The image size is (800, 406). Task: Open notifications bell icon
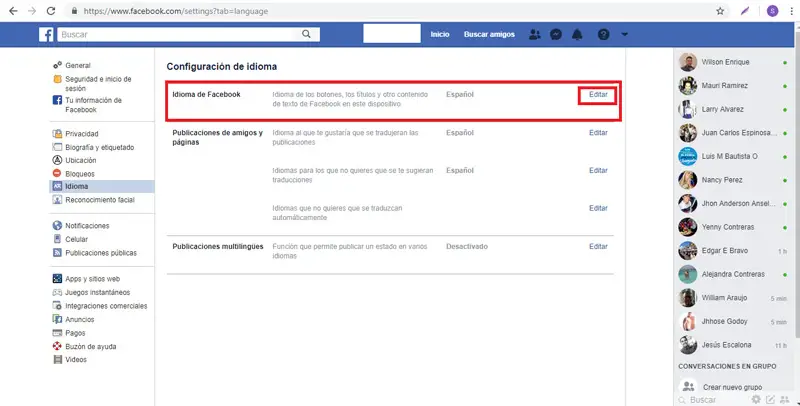point(577,34)
